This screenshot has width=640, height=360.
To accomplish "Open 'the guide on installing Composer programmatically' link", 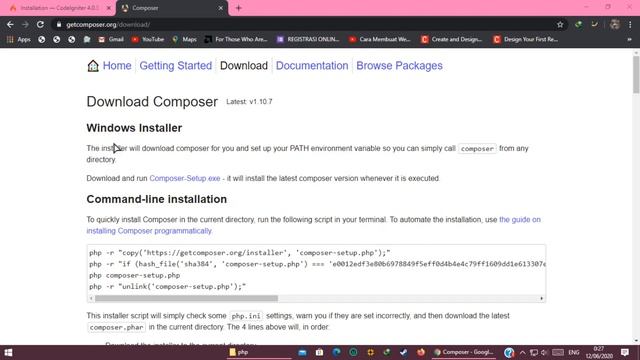I will click(x=313, y=225).
